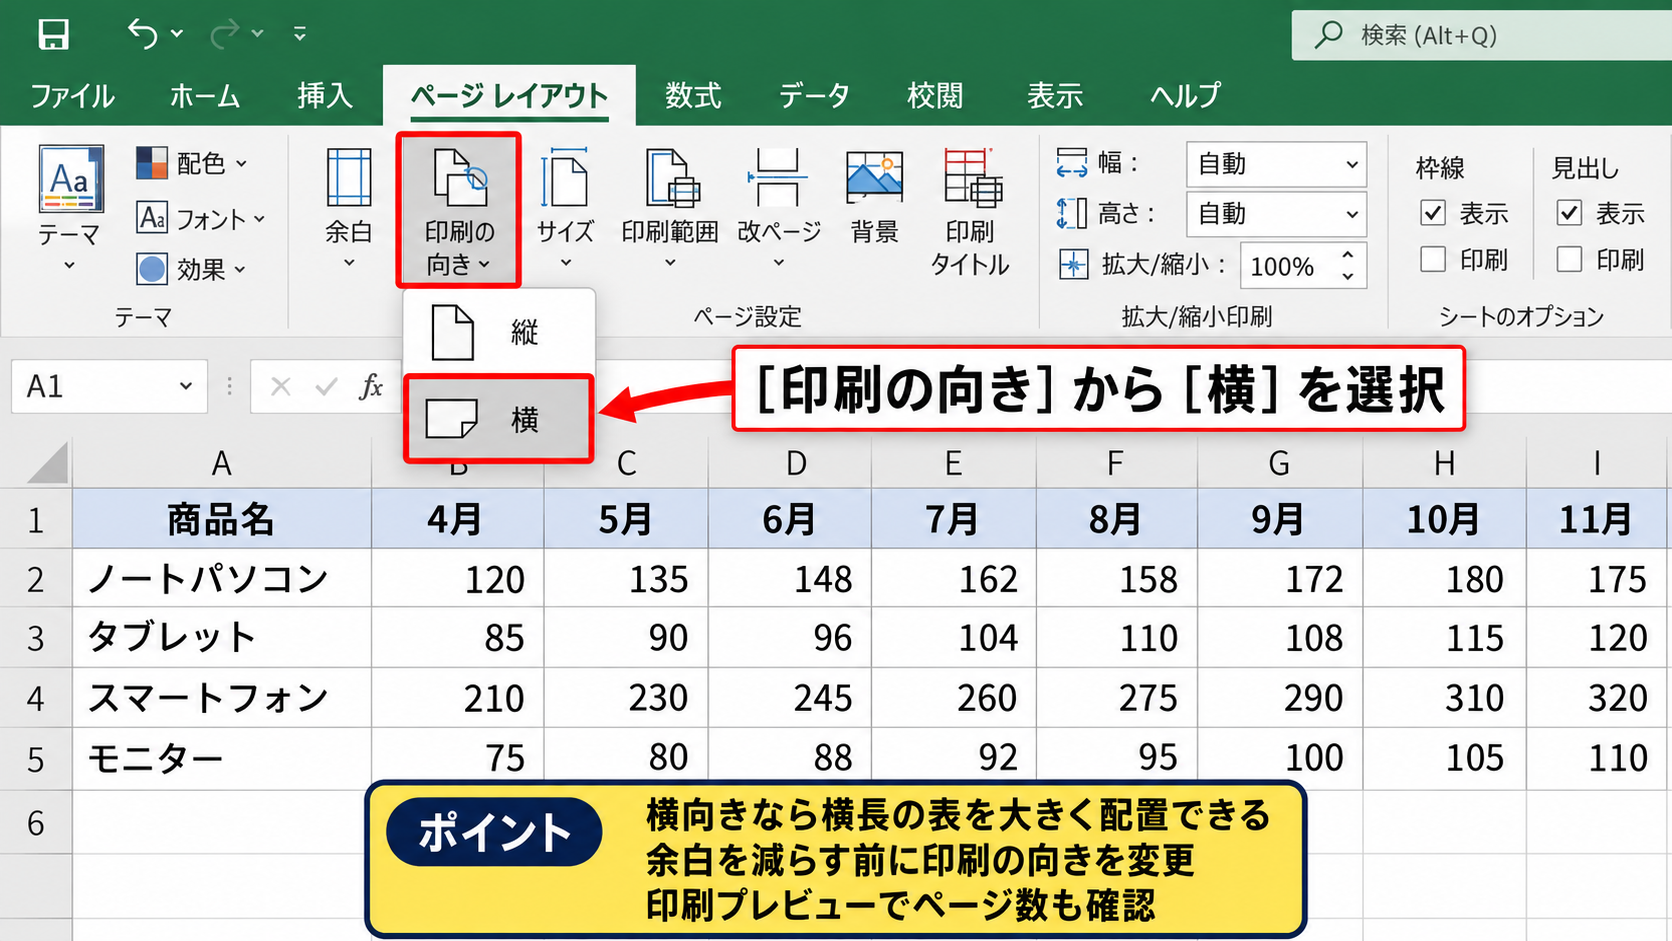Select row header 4
The image size is (1672, 941).
pos(36,698)
